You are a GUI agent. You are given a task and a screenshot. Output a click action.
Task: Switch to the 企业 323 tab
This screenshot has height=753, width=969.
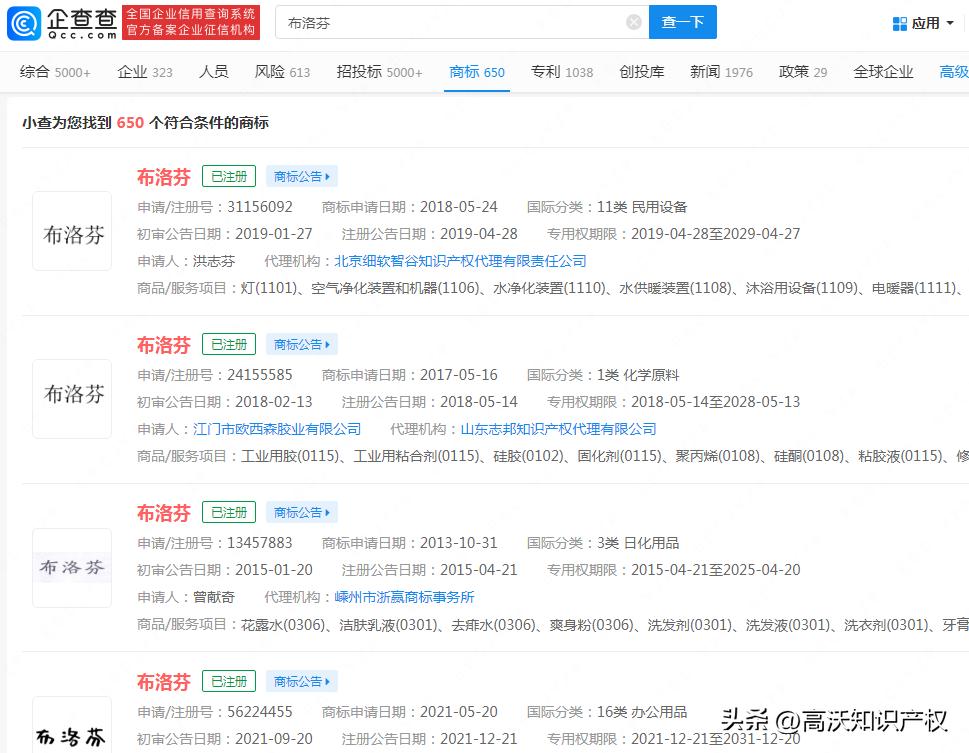click(145, 72)
